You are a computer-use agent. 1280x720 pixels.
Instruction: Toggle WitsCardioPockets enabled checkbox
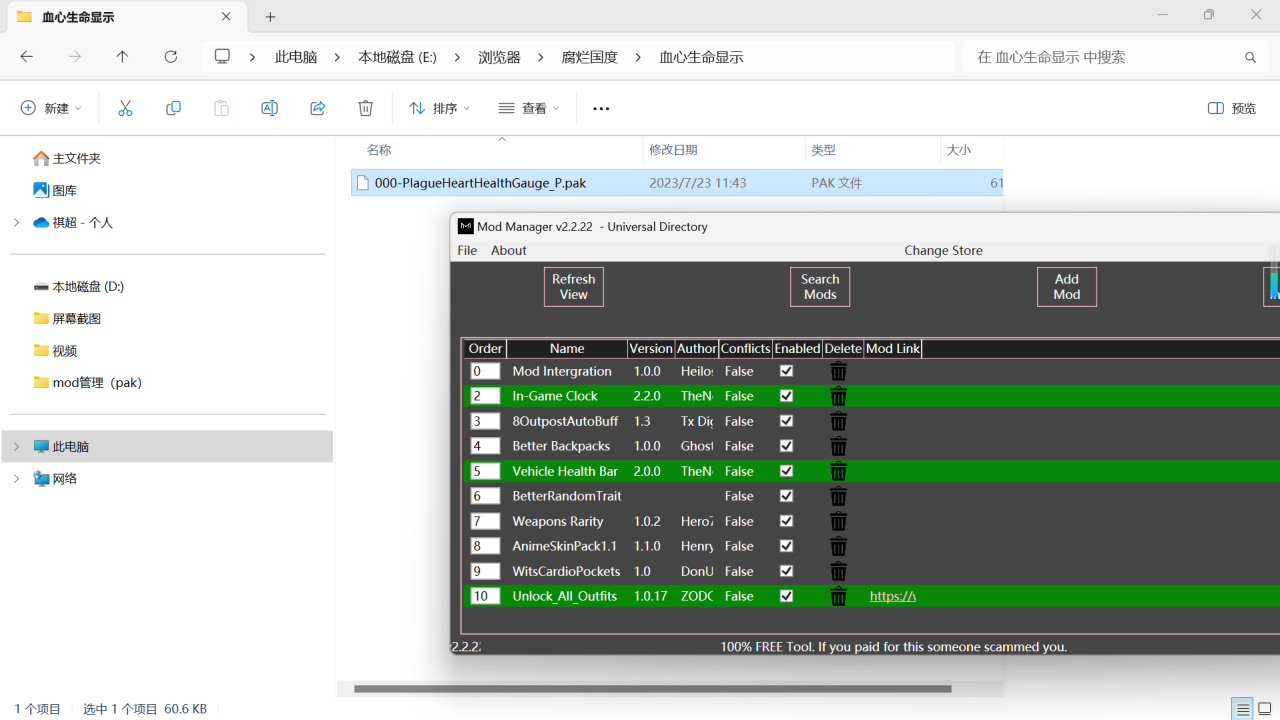coord(786,571)
